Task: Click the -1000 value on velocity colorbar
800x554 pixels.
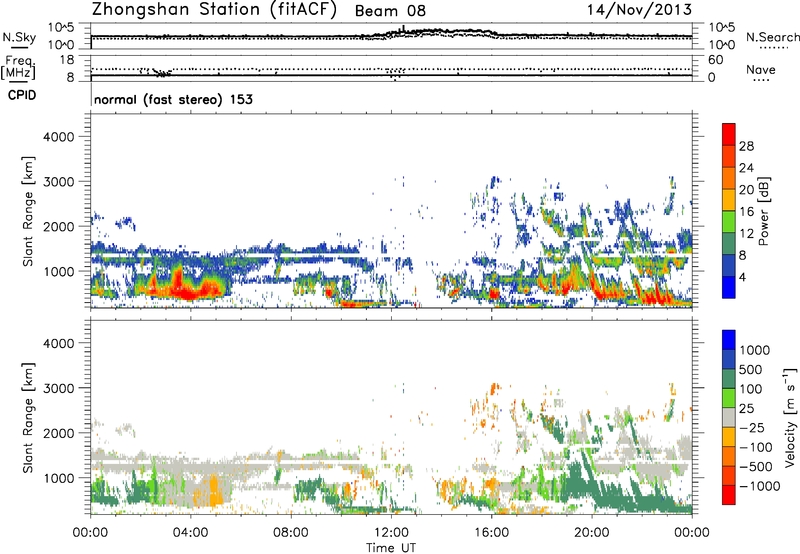Action: pyautogui.click(x=760, y=486)
